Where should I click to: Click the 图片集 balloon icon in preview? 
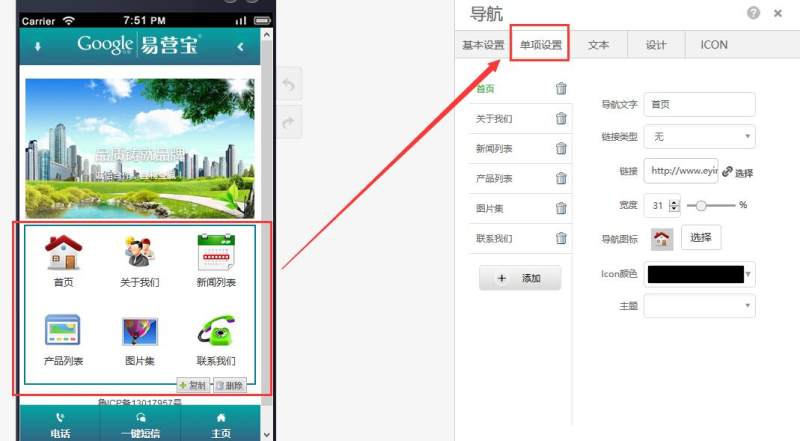(x=140, y=331)
